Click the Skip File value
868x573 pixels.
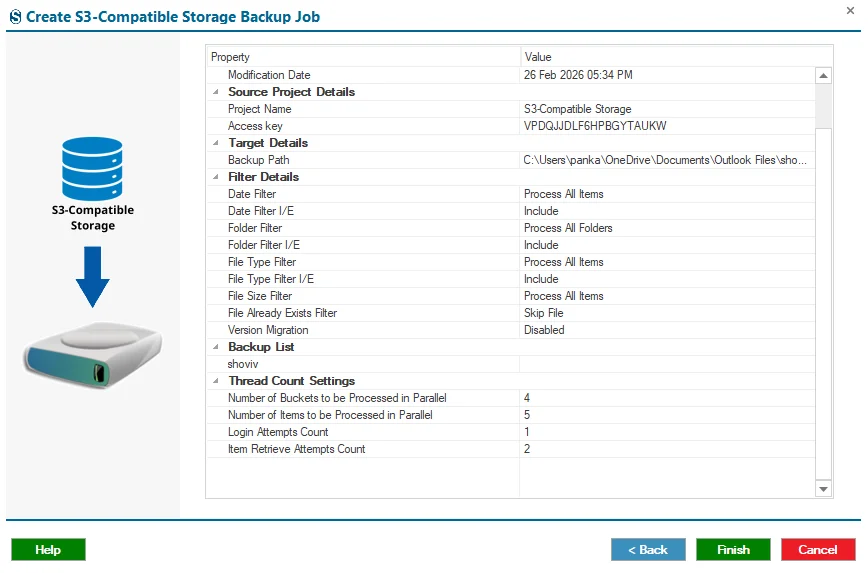click(x=544, y=313)
